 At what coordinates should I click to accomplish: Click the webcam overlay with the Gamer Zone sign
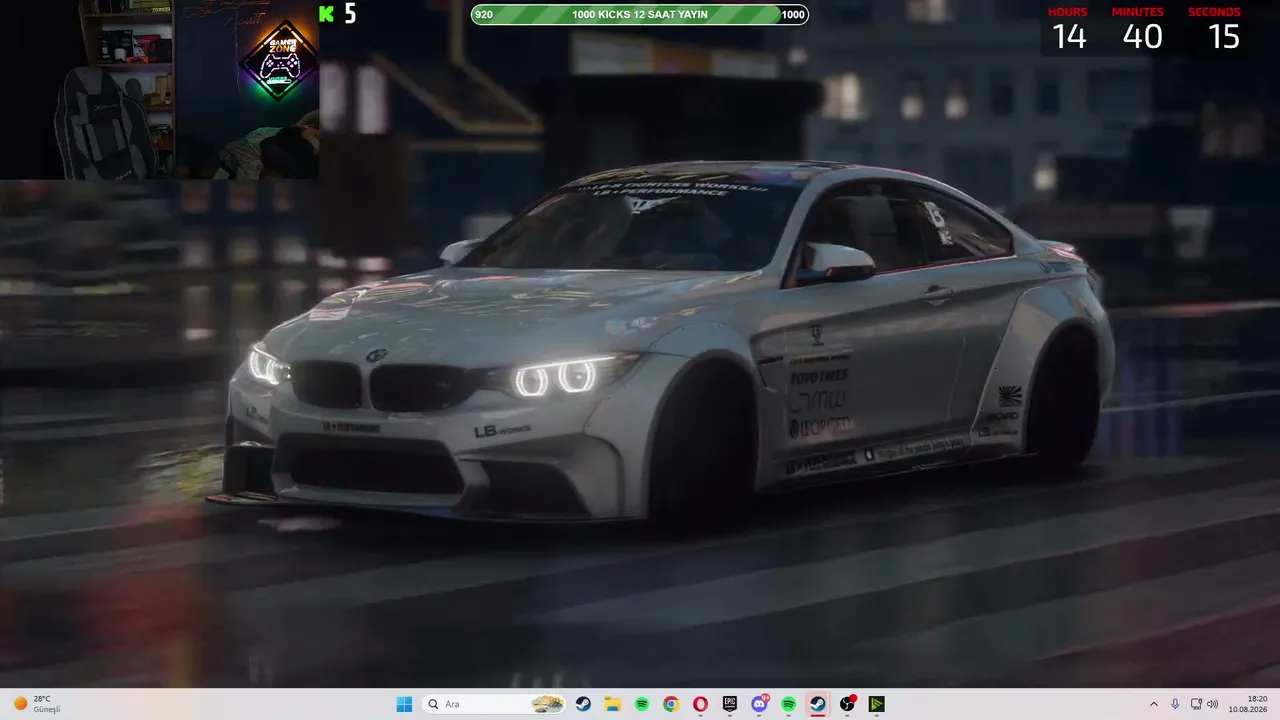point(160,90)
